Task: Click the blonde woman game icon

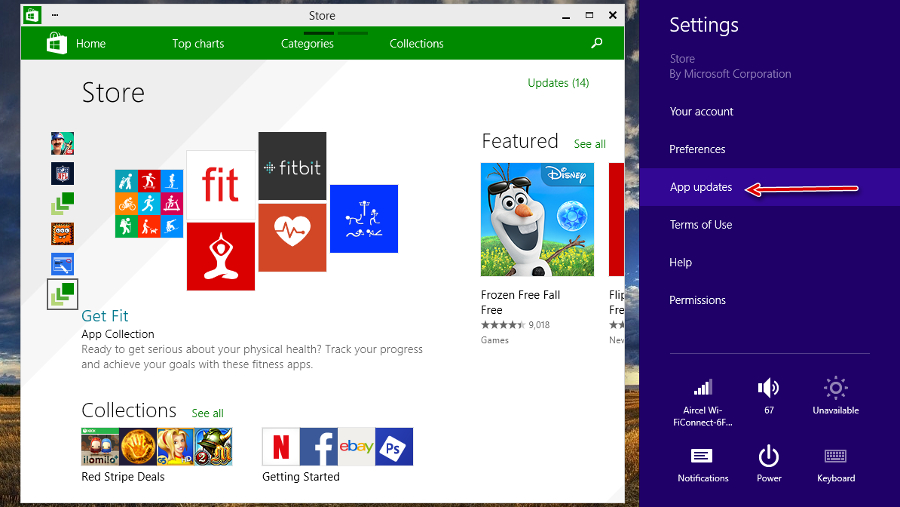Action: pos(175,446)
